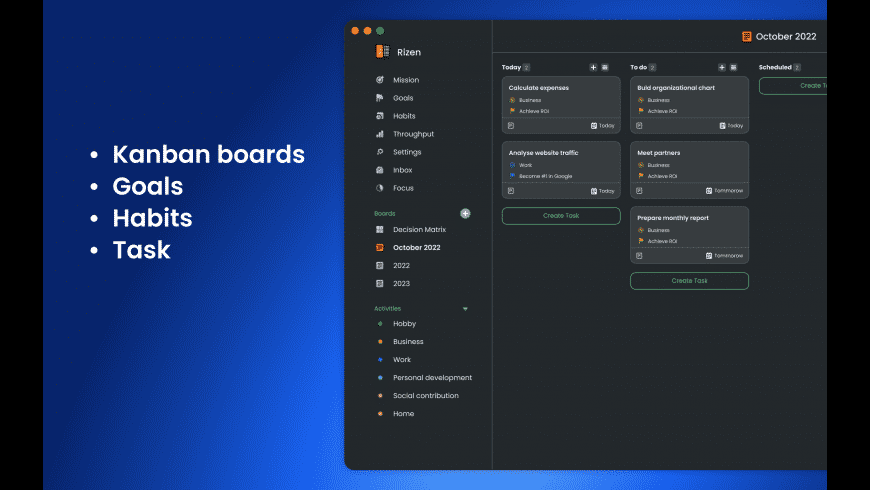Click Tomorrow date on Prepare monthly report card
This screenshot has height=490, width=870.
tap(724, 256)
